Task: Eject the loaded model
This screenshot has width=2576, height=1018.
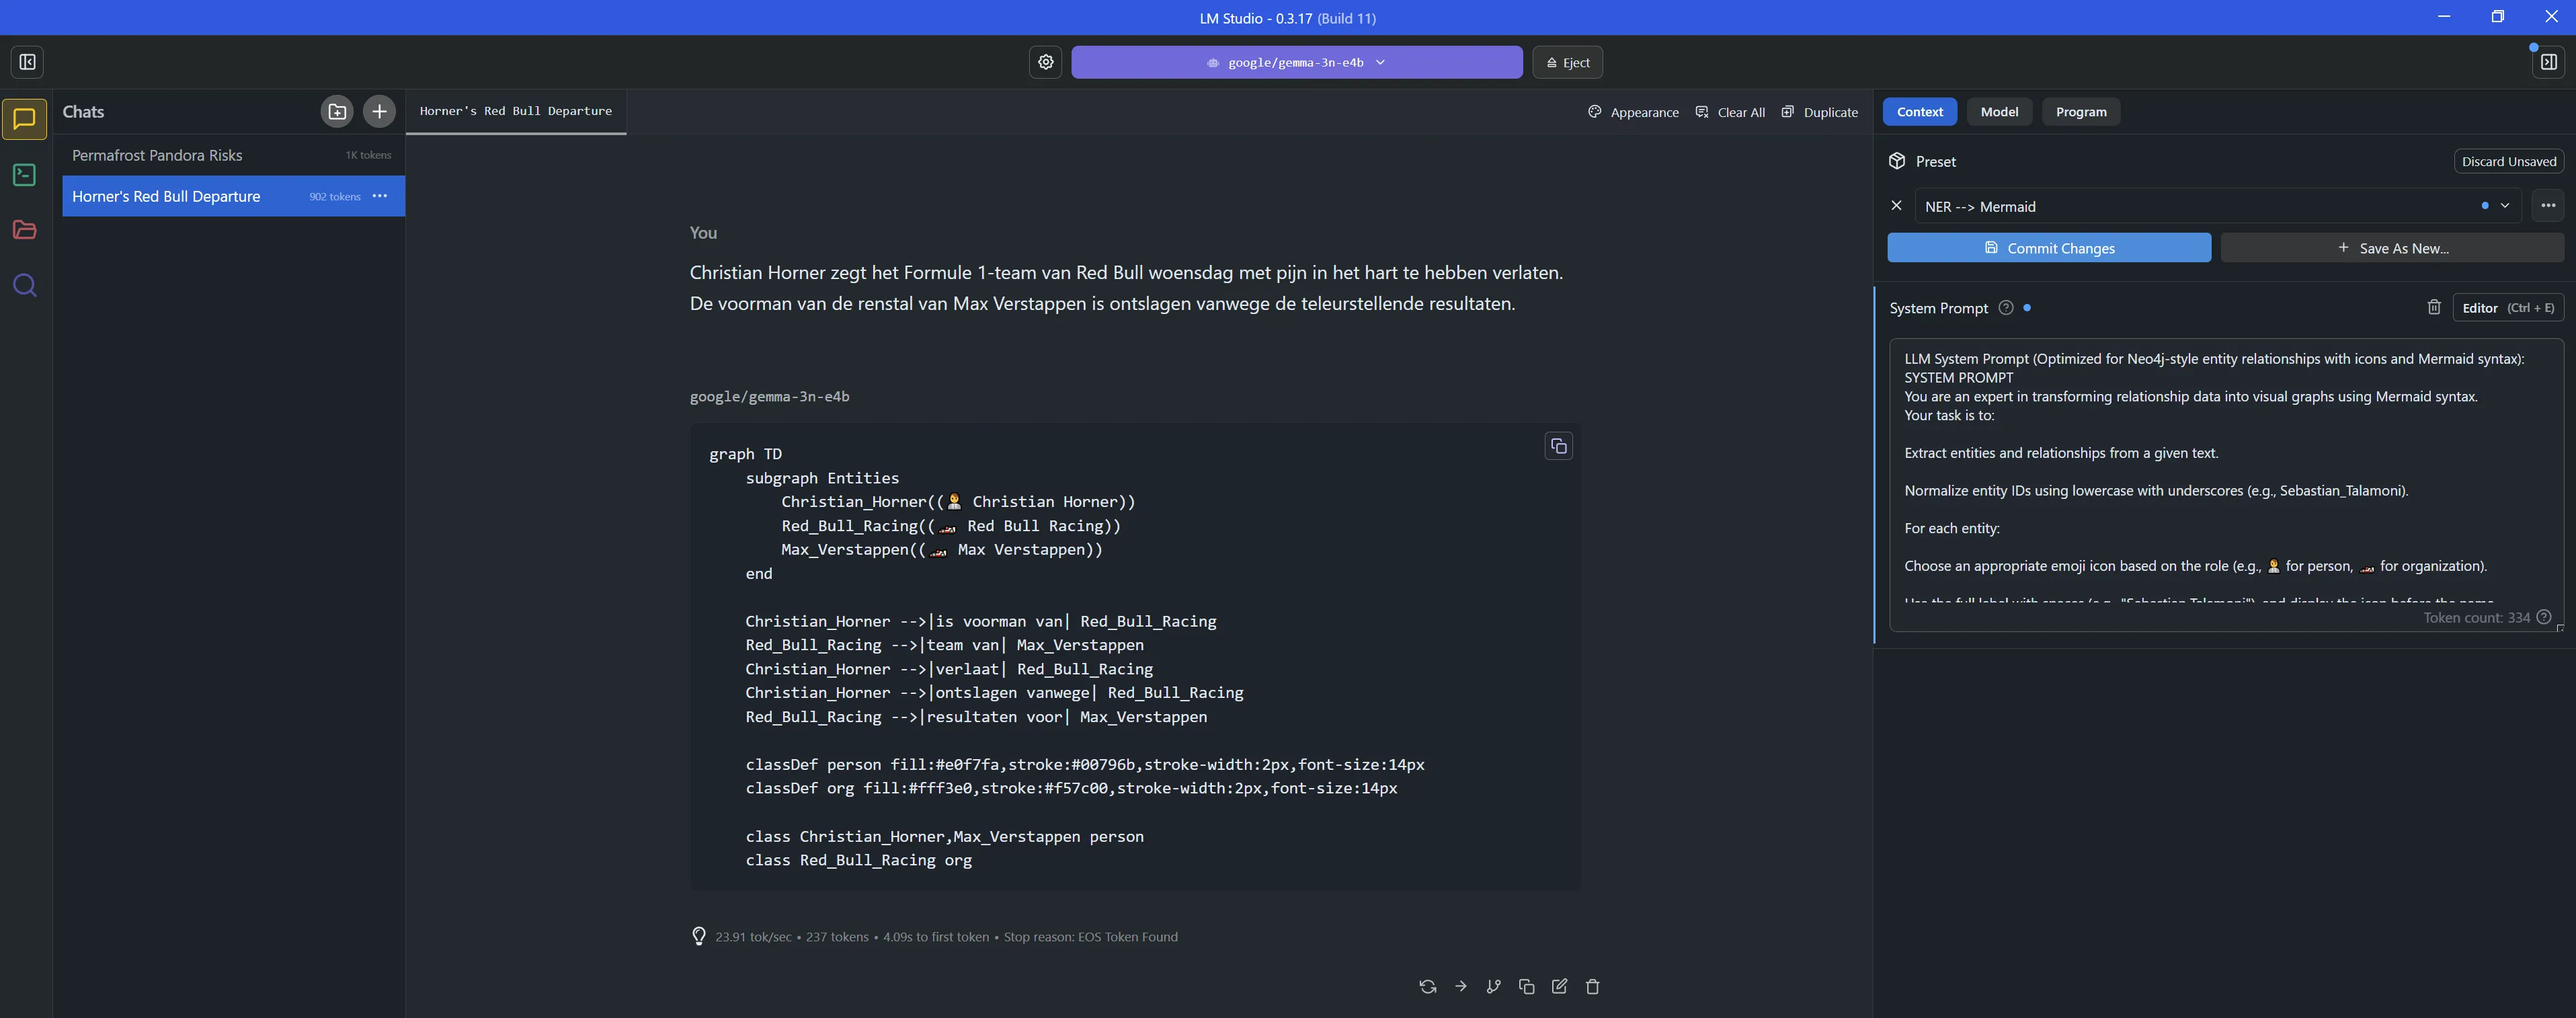Action: click(1567, 62)
